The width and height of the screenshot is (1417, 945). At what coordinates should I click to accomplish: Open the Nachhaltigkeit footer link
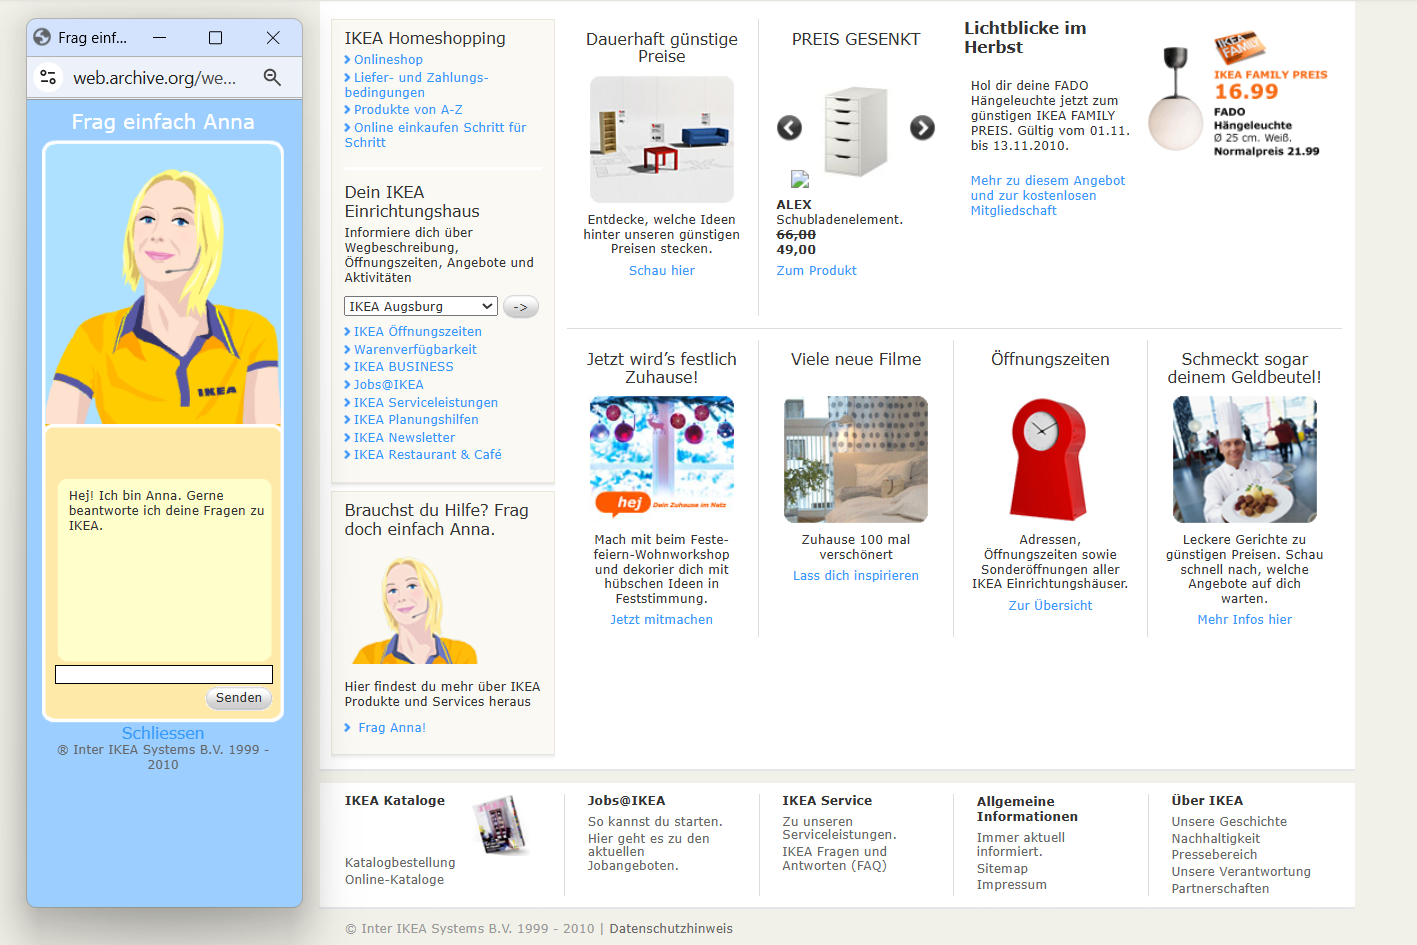[x=1216, y=839]
